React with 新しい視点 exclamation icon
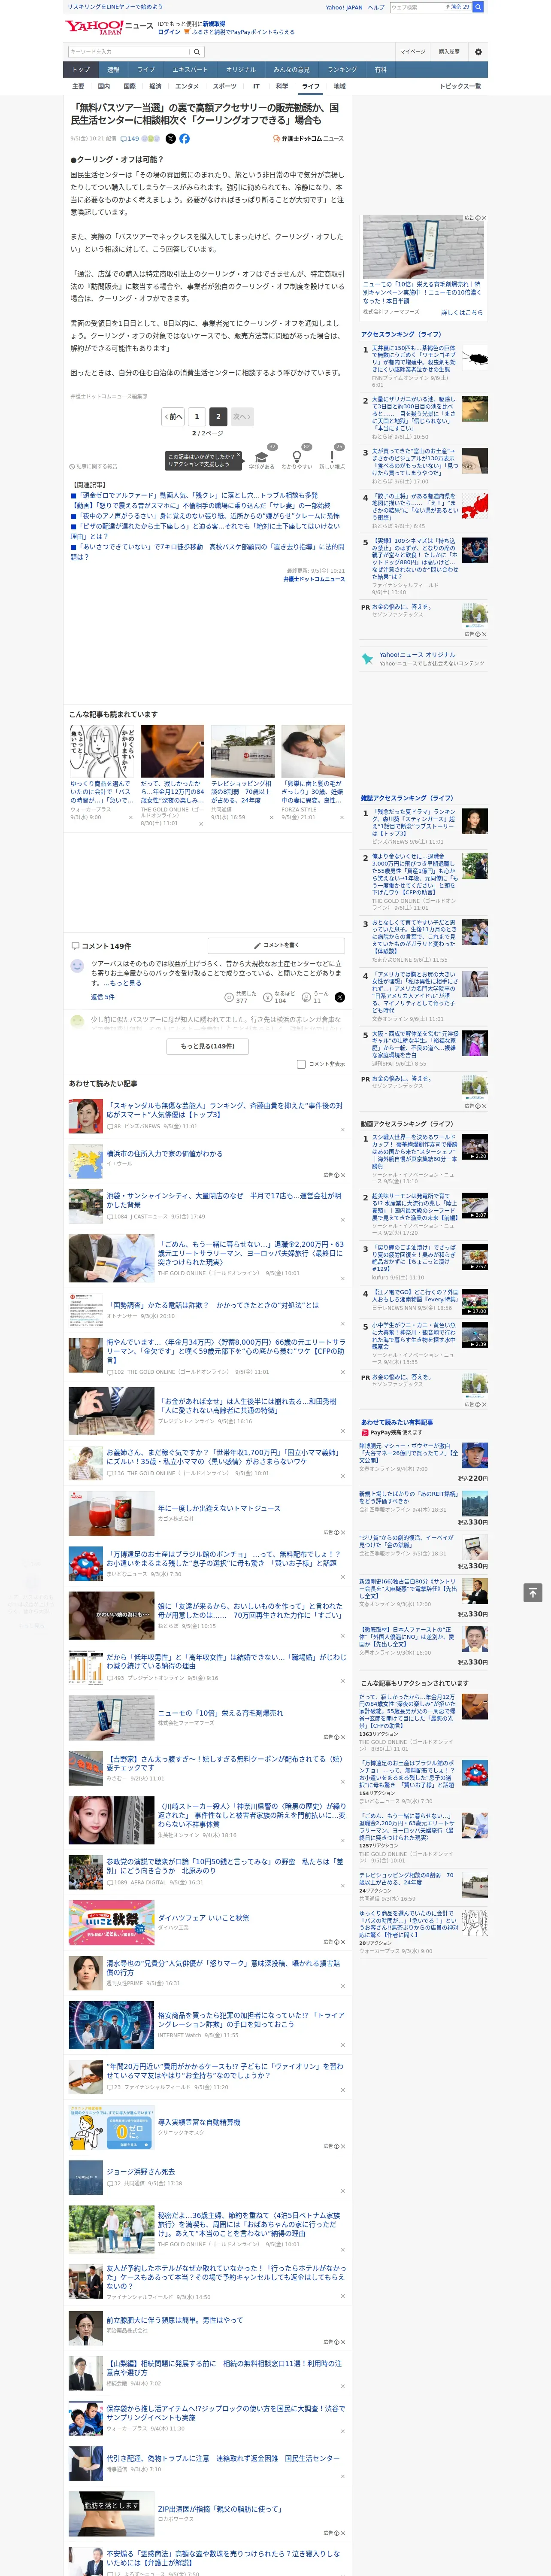The height and width of the screenshot is (2576, 551). click(332, 457)
